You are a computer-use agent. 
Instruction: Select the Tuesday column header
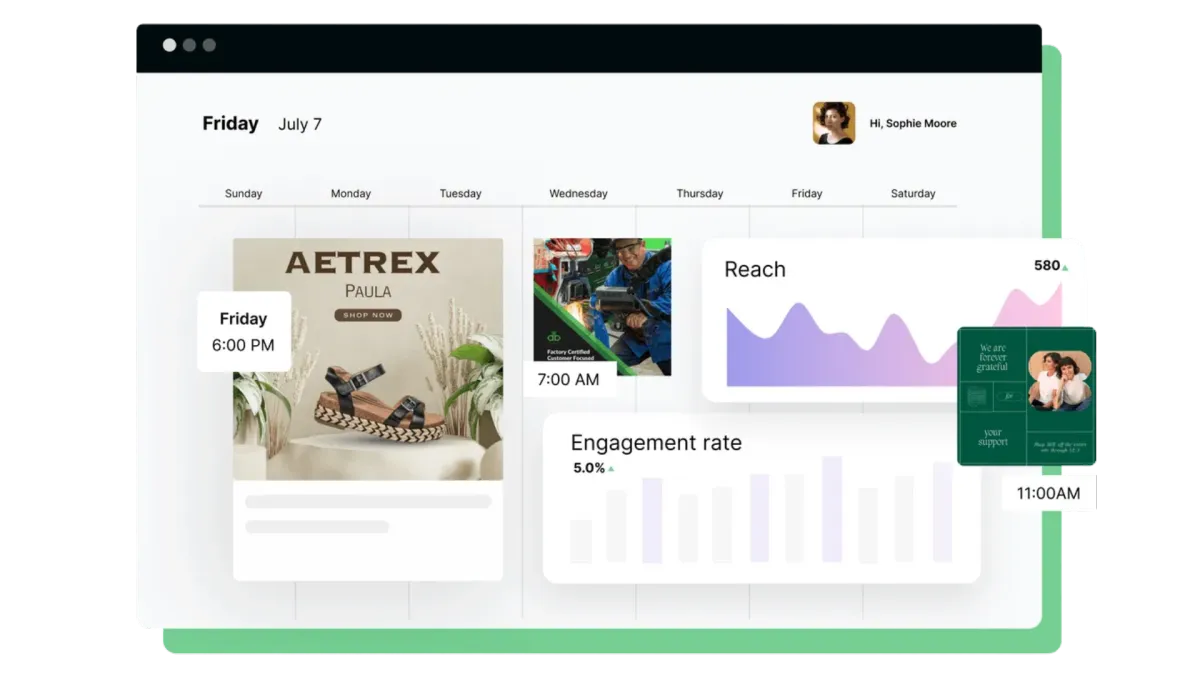(x=460, y=194)
